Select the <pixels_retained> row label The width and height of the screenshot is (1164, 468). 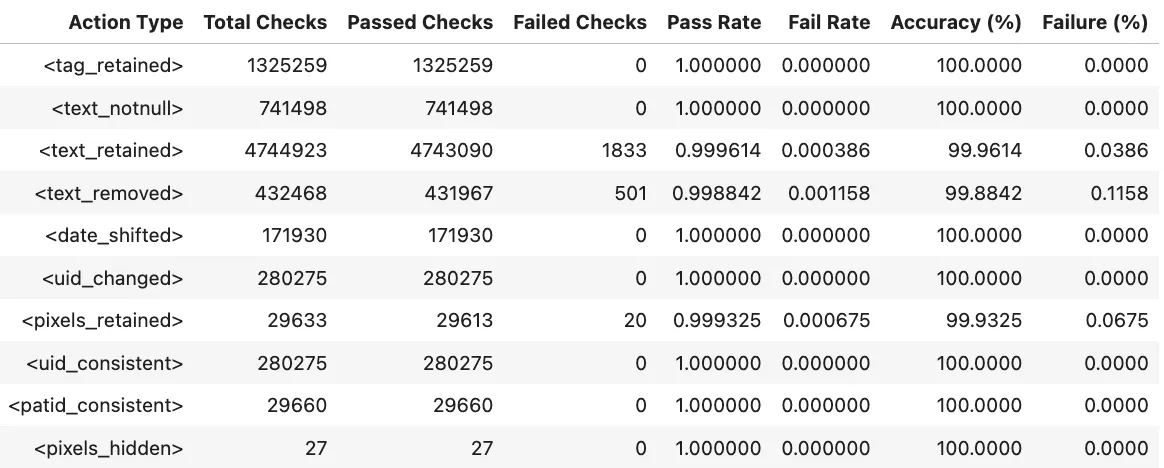(x=103, y=321)
